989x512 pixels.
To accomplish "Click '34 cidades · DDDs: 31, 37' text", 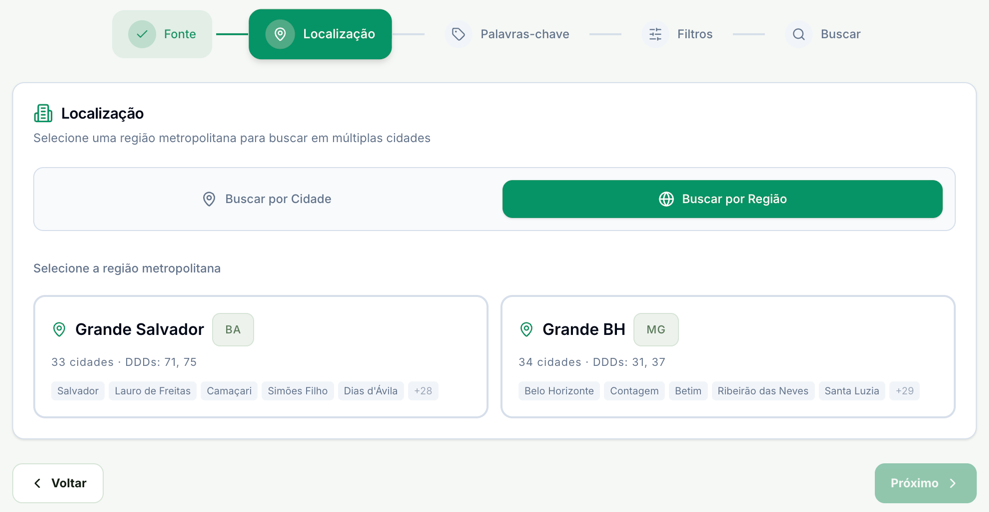I will [592, 363].
